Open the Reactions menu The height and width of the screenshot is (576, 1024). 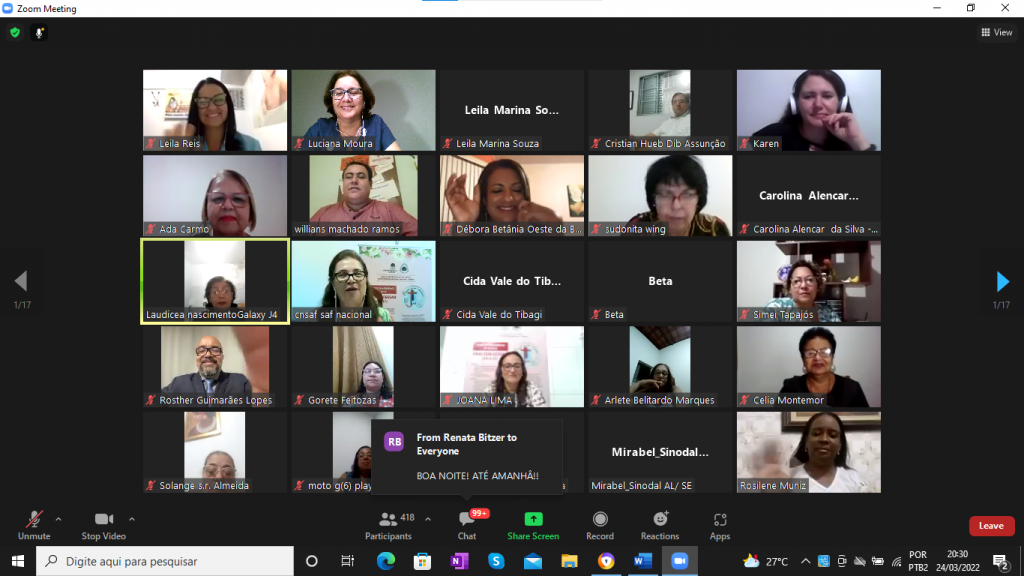pos(660,524)
